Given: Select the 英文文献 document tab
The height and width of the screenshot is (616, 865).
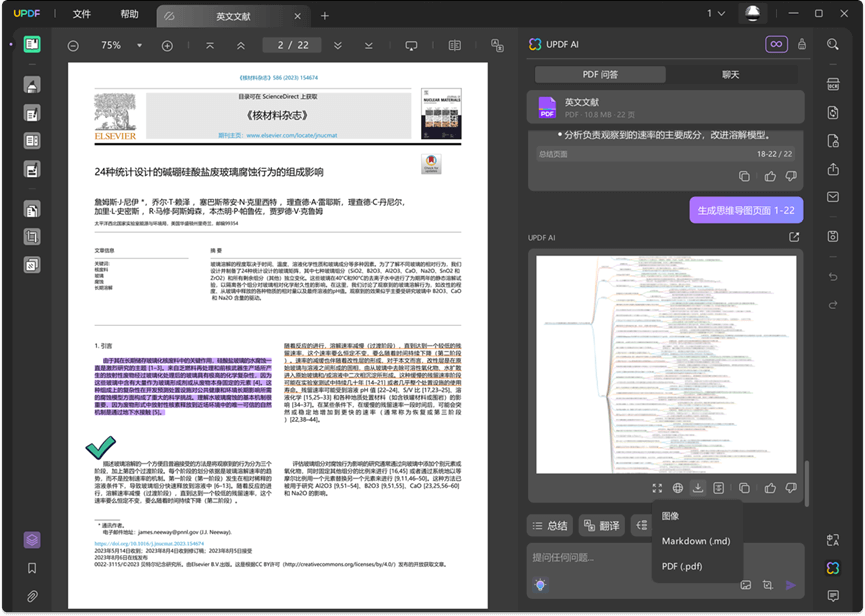Looking at the screenshot, I should (x=233, y=17).
